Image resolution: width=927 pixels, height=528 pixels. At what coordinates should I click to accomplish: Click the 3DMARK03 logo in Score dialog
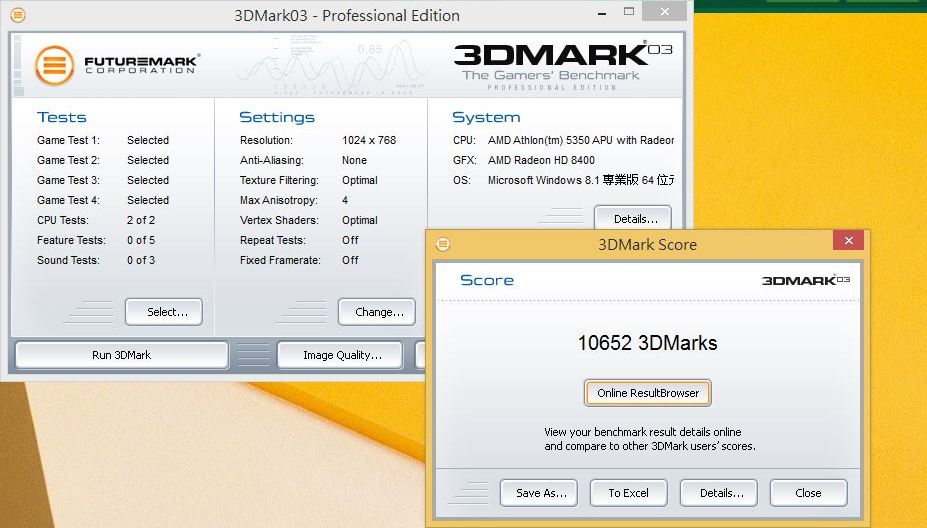[x=806, y=280]
